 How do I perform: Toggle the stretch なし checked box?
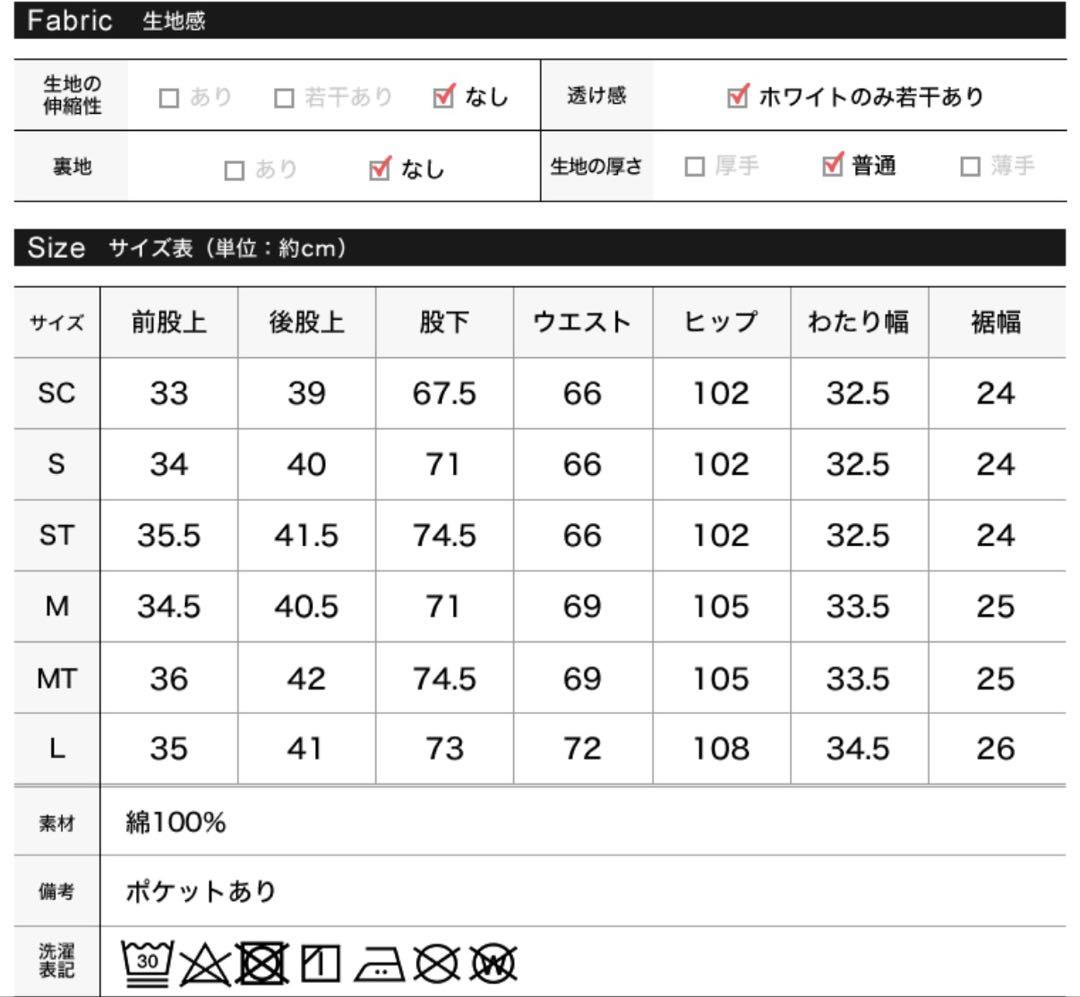point(444,96)
